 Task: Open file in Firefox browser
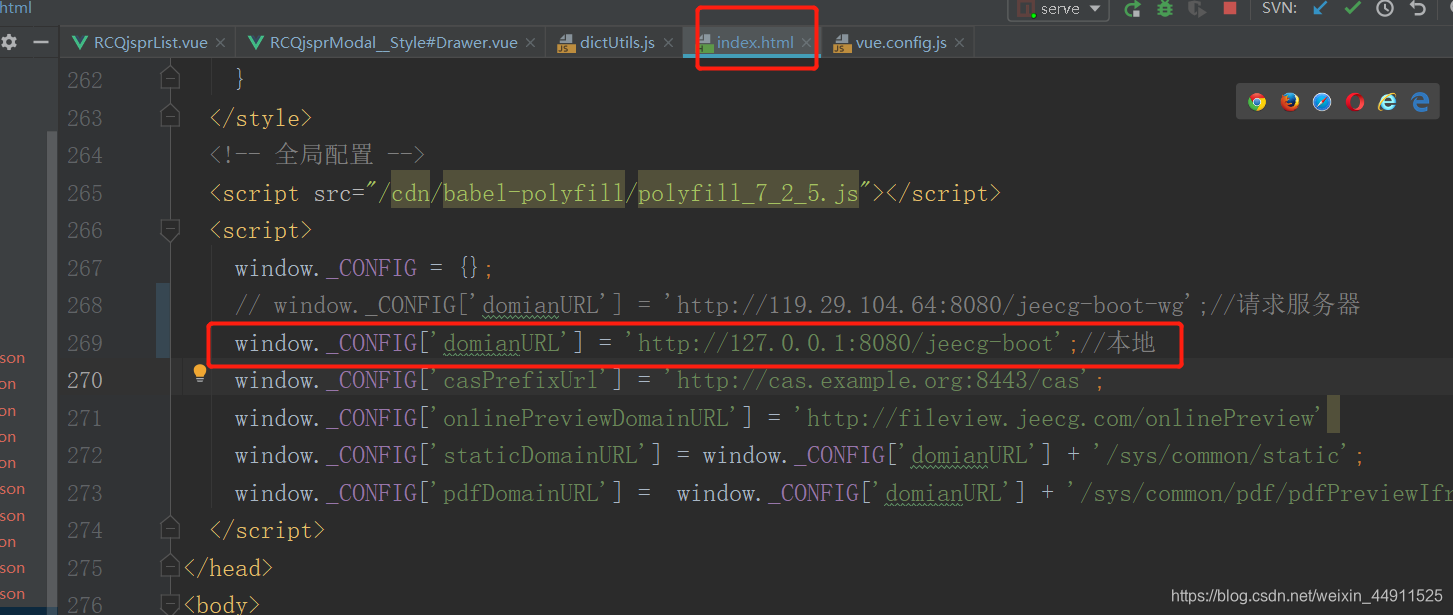(1290, 101)
